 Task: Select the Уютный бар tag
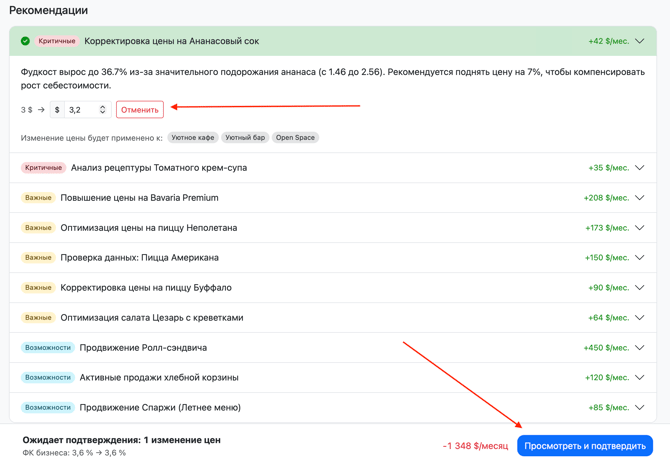pos(245,138)
